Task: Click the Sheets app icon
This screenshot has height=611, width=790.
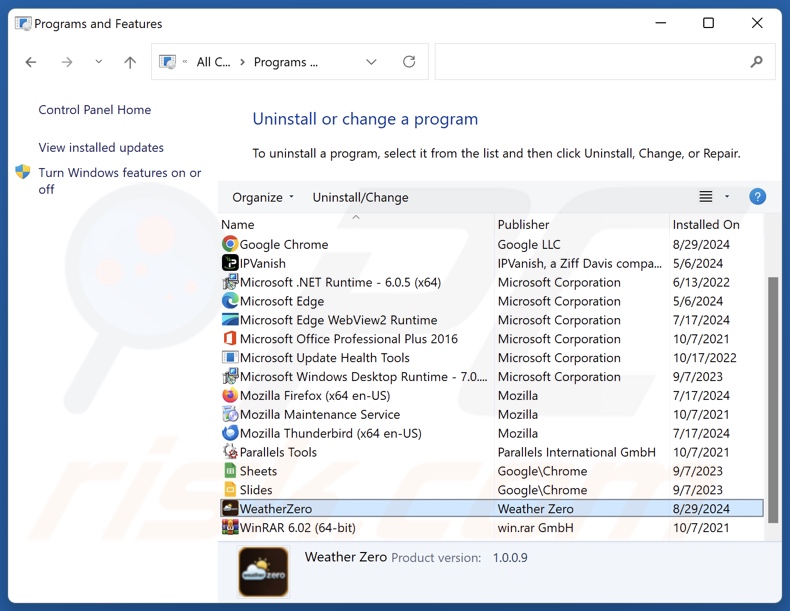Action: (230, 470)
